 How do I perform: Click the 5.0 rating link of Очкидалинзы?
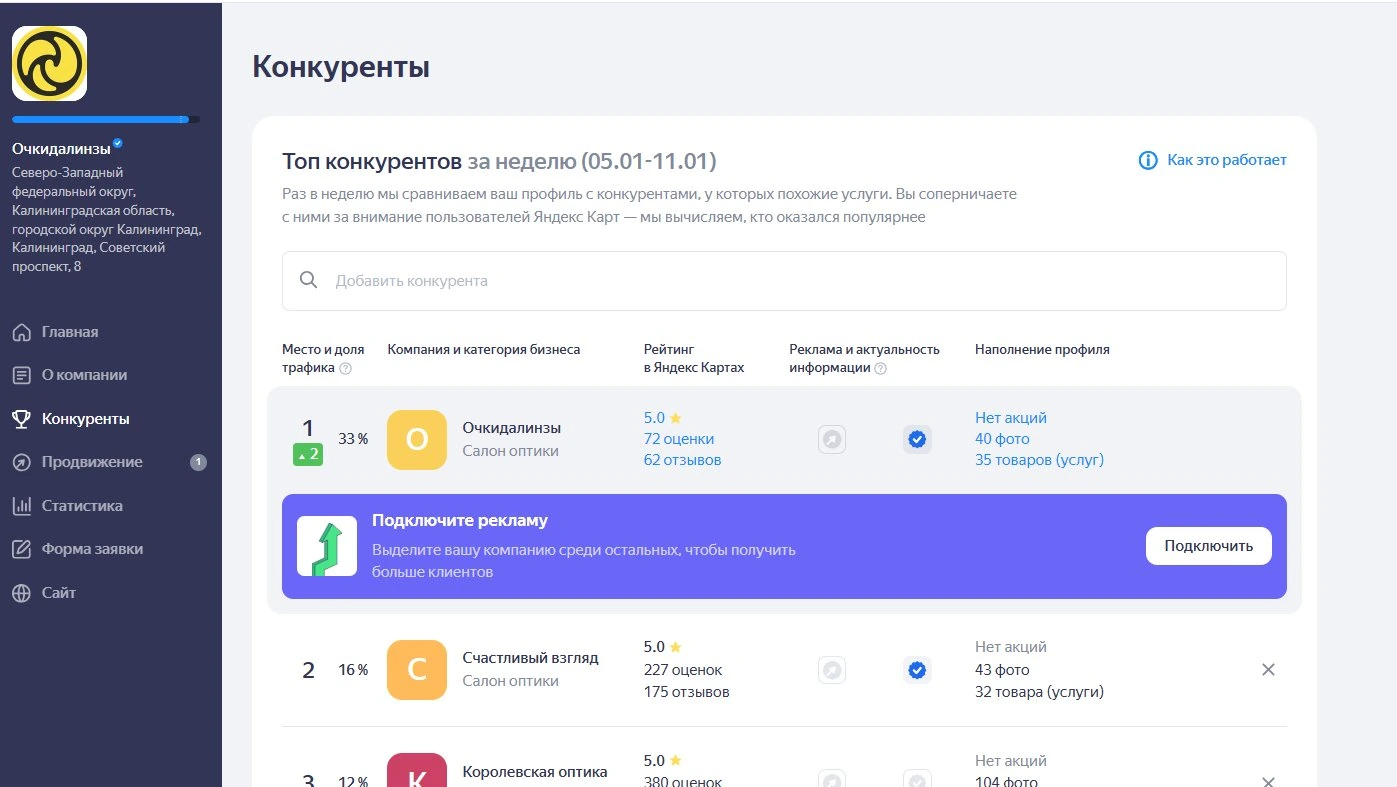coord(654,418)
